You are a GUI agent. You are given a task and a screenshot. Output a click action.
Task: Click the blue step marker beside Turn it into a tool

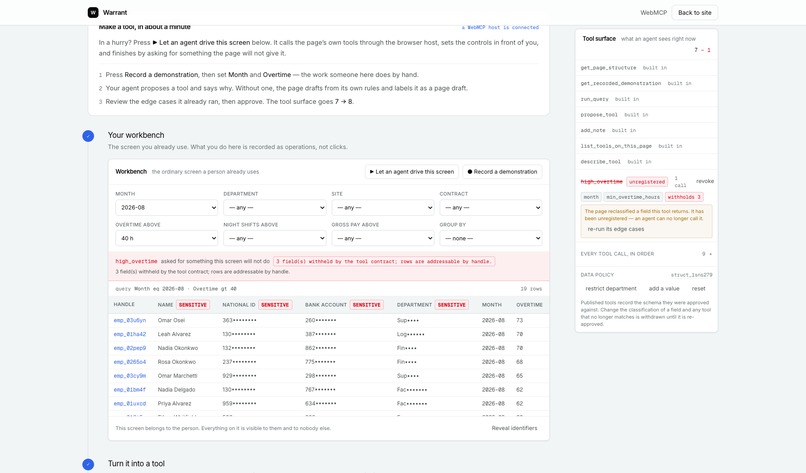tap(88, 464)
